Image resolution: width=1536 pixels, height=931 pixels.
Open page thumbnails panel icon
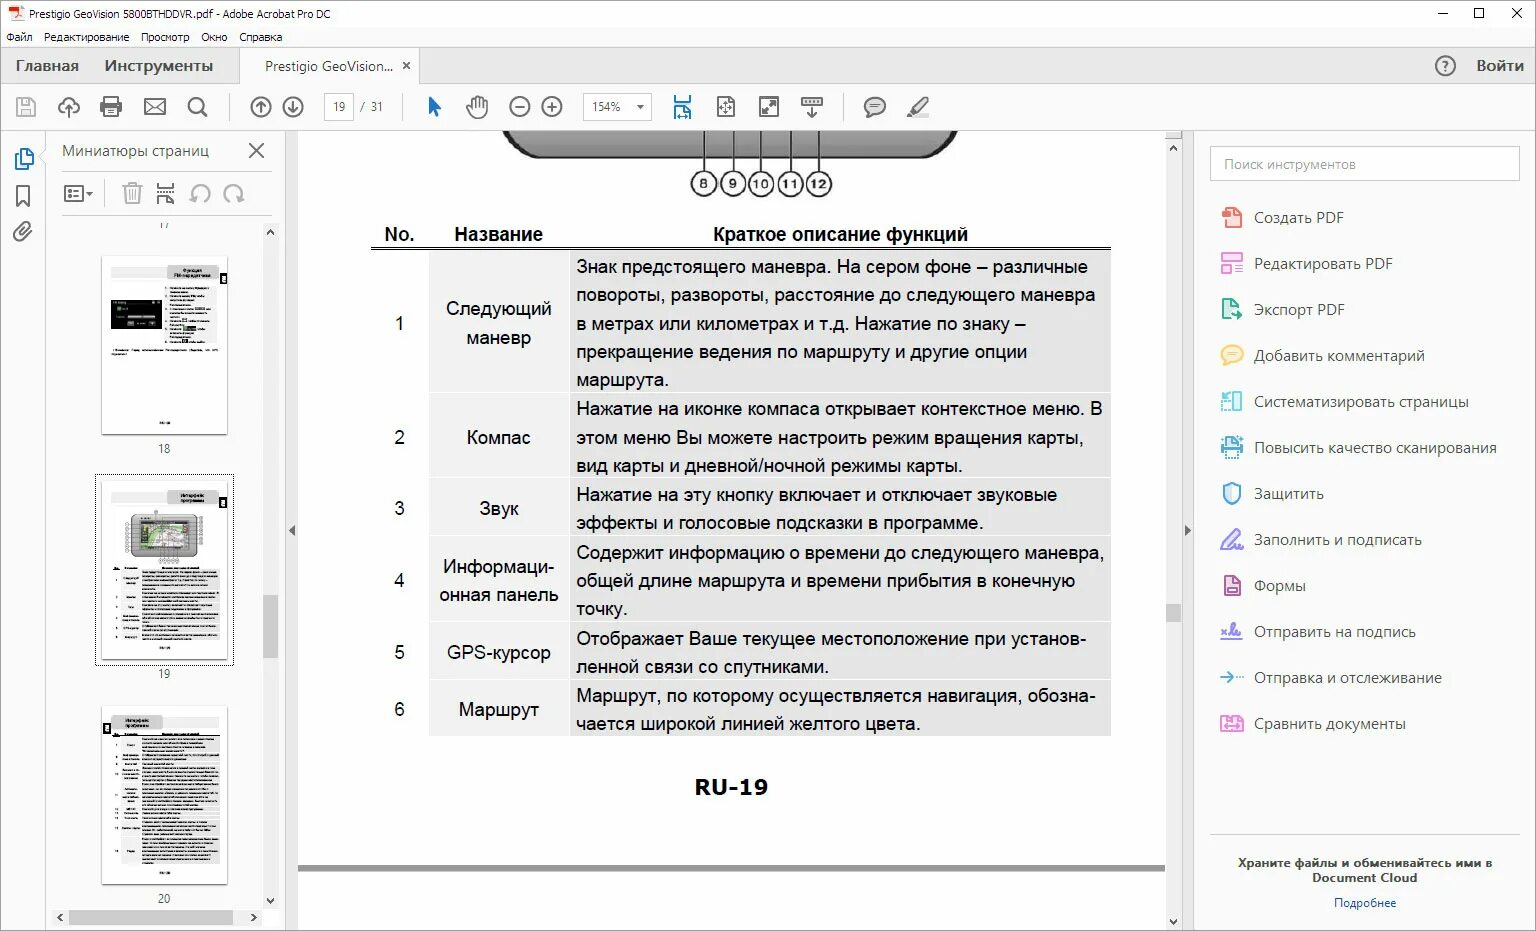click(24, 159)
